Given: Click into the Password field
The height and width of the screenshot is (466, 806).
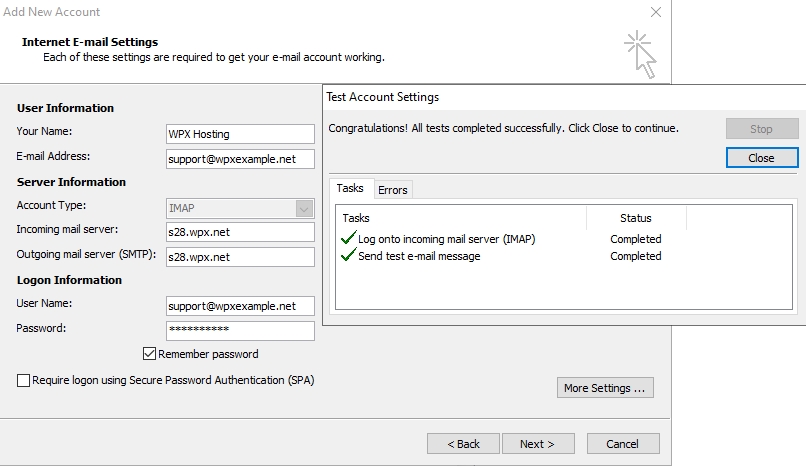Looking at the screenshot, I should click(x=240, y=330).
